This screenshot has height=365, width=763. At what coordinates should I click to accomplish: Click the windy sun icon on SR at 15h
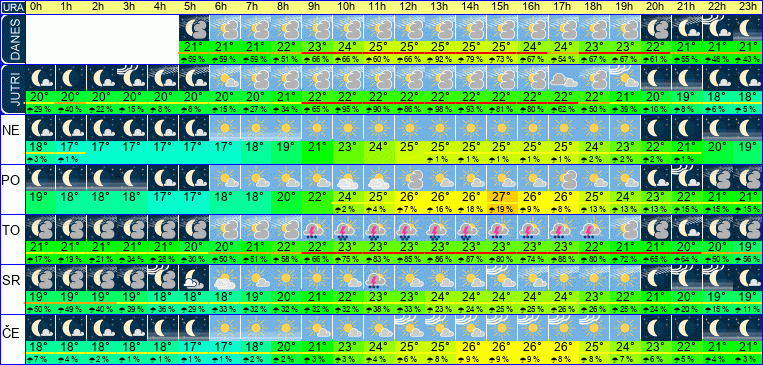502,278
